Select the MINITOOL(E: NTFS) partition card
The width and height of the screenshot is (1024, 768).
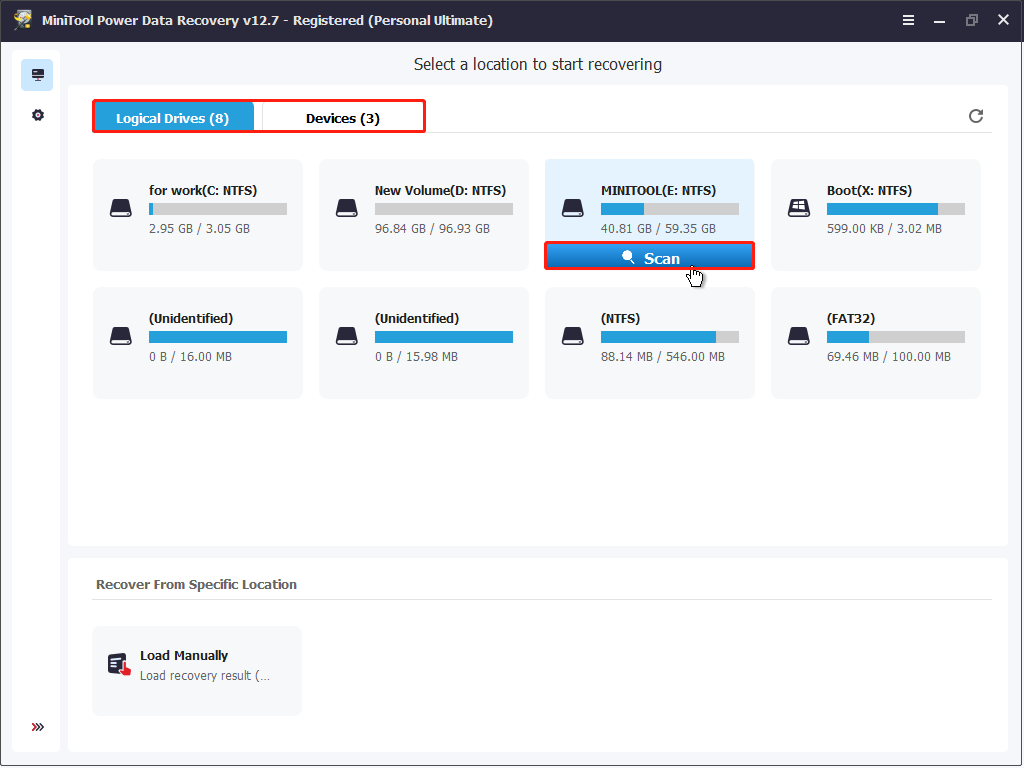point(649,195)
